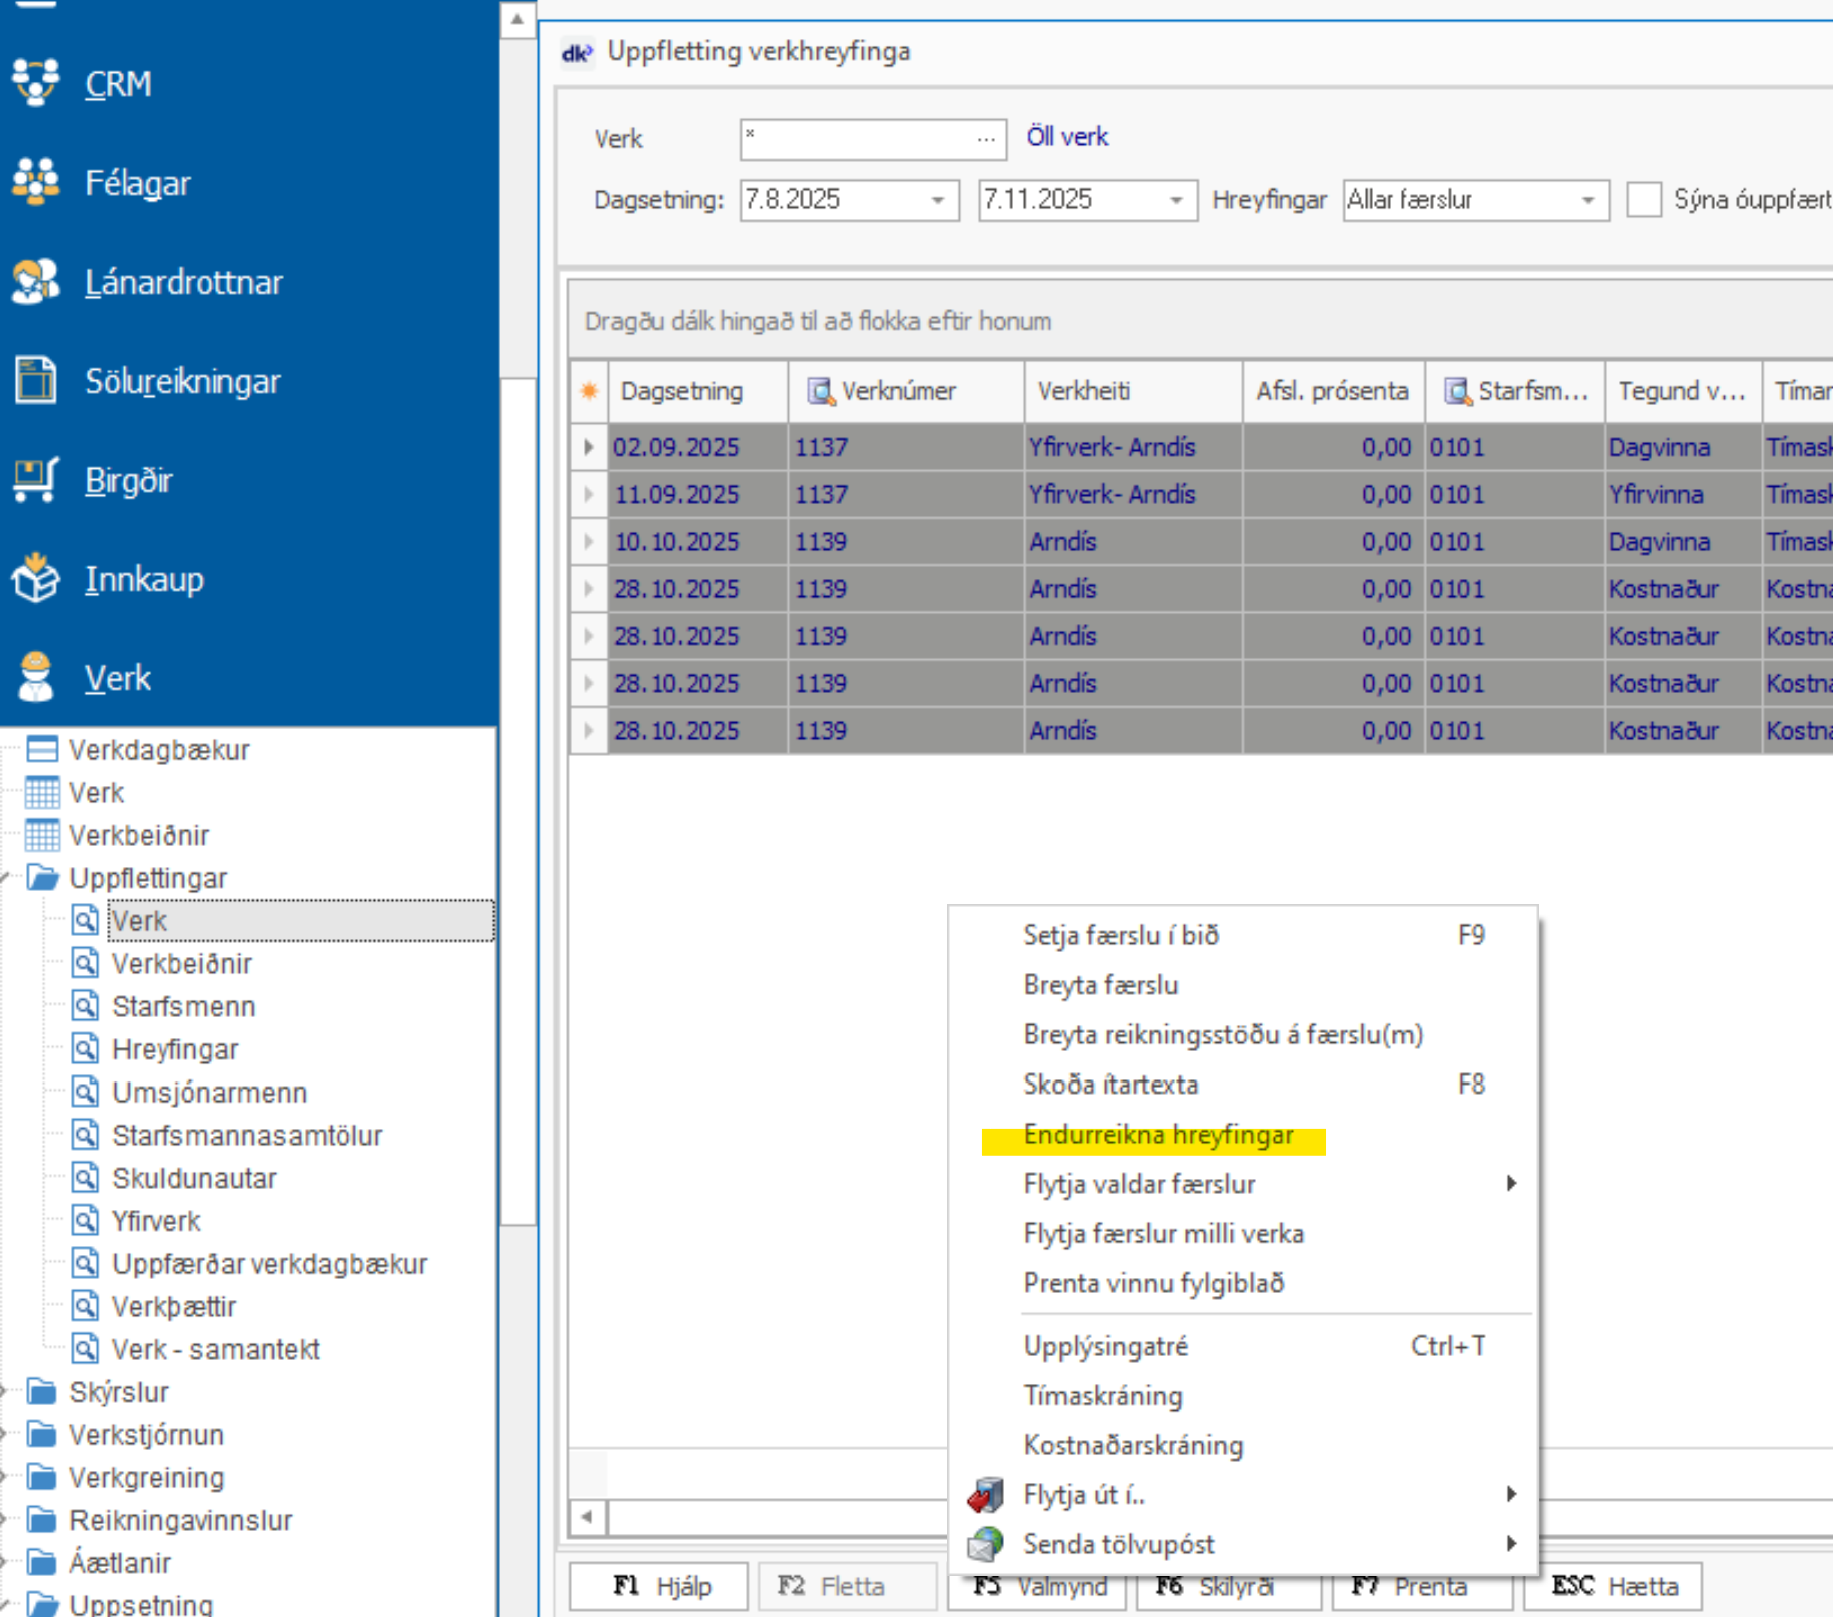Viewport: 1833px width, 1617px height.
Task: Open the start date 7.8.2025 dropdown
Action: coord(937,200)
